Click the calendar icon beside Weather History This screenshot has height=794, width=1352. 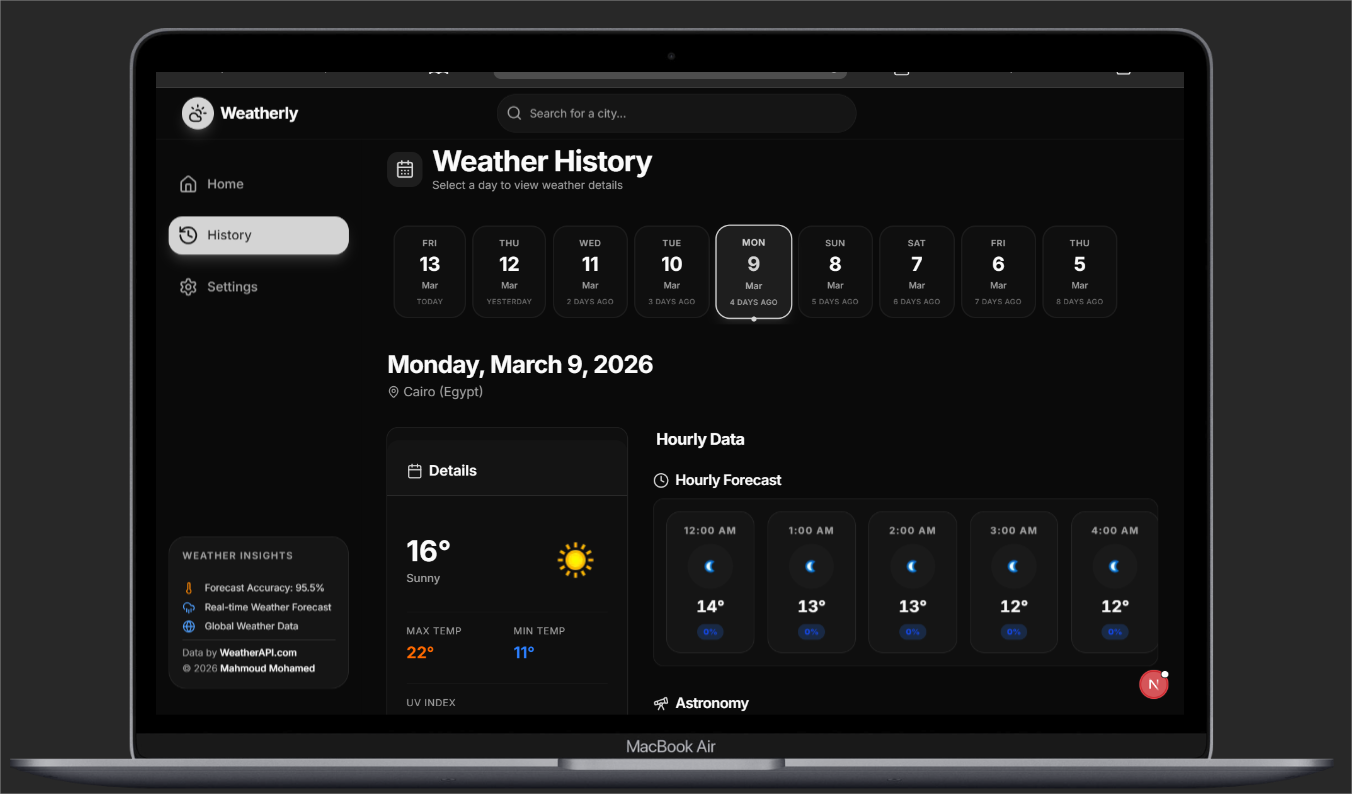(405, 169)
